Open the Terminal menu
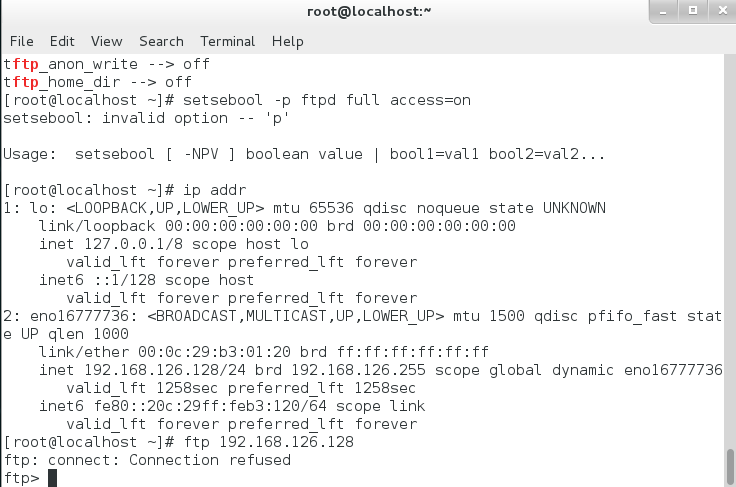 228,41
